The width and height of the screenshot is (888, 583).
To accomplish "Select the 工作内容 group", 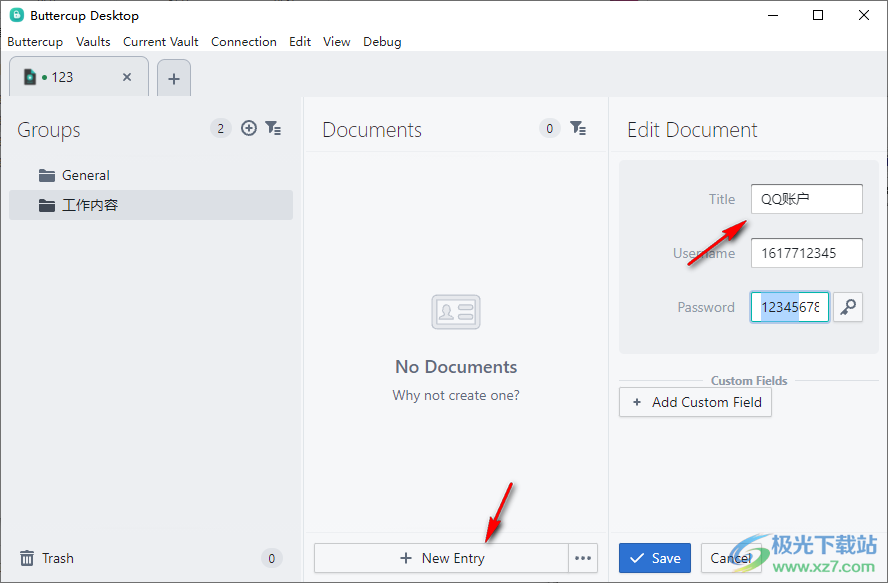I will pos(151,205).
